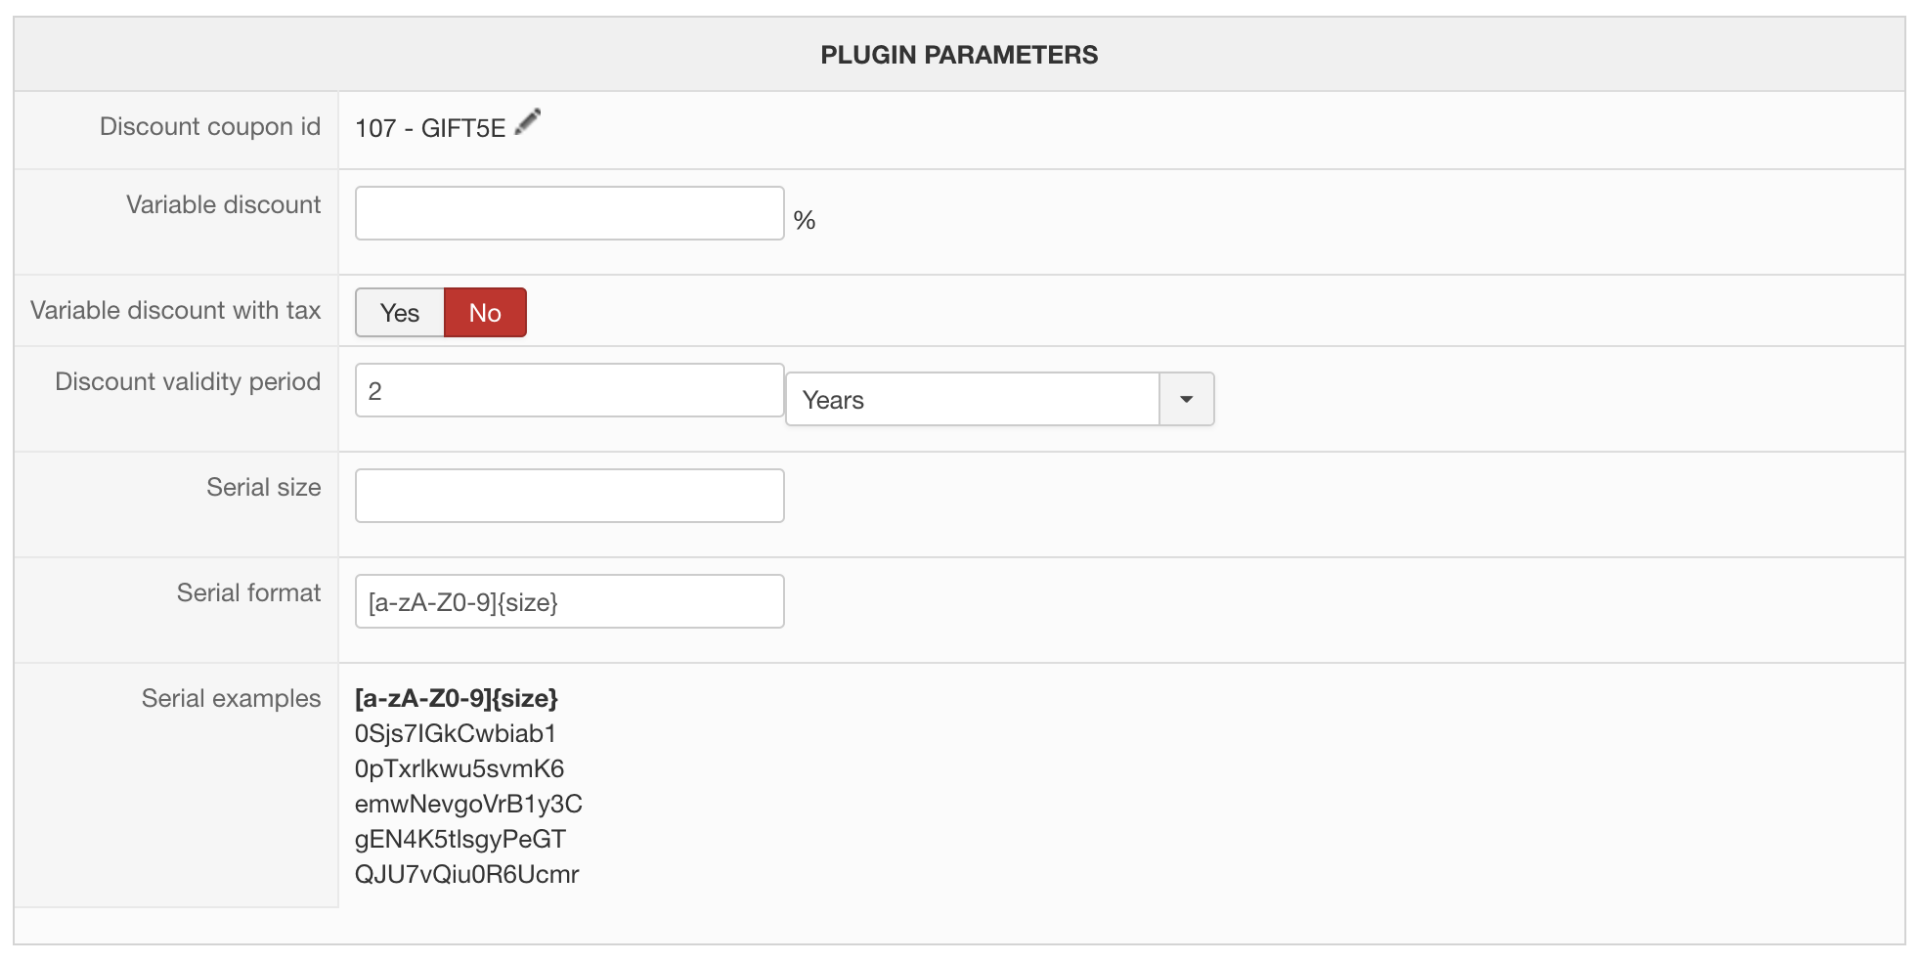Click serial example emwNevgoVrB1y3C
This screenshot has width=1920, height=958.
[x=468, y=804]
